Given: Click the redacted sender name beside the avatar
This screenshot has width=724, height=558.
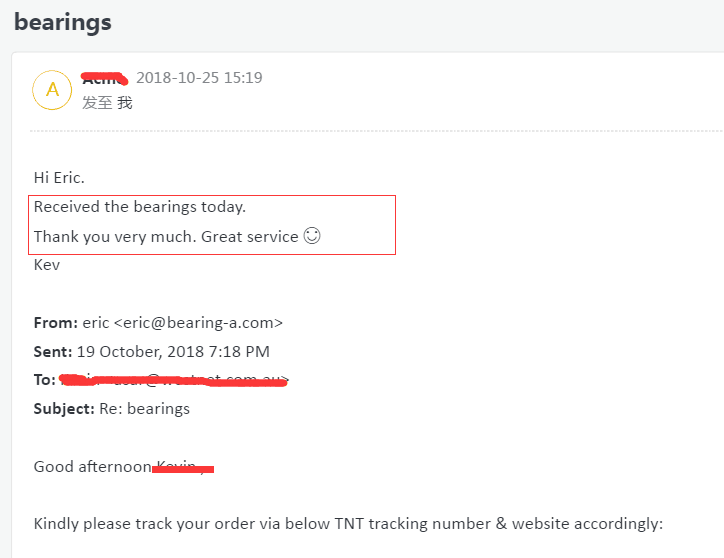Looking at the screenshot, I should coord(104,79).
